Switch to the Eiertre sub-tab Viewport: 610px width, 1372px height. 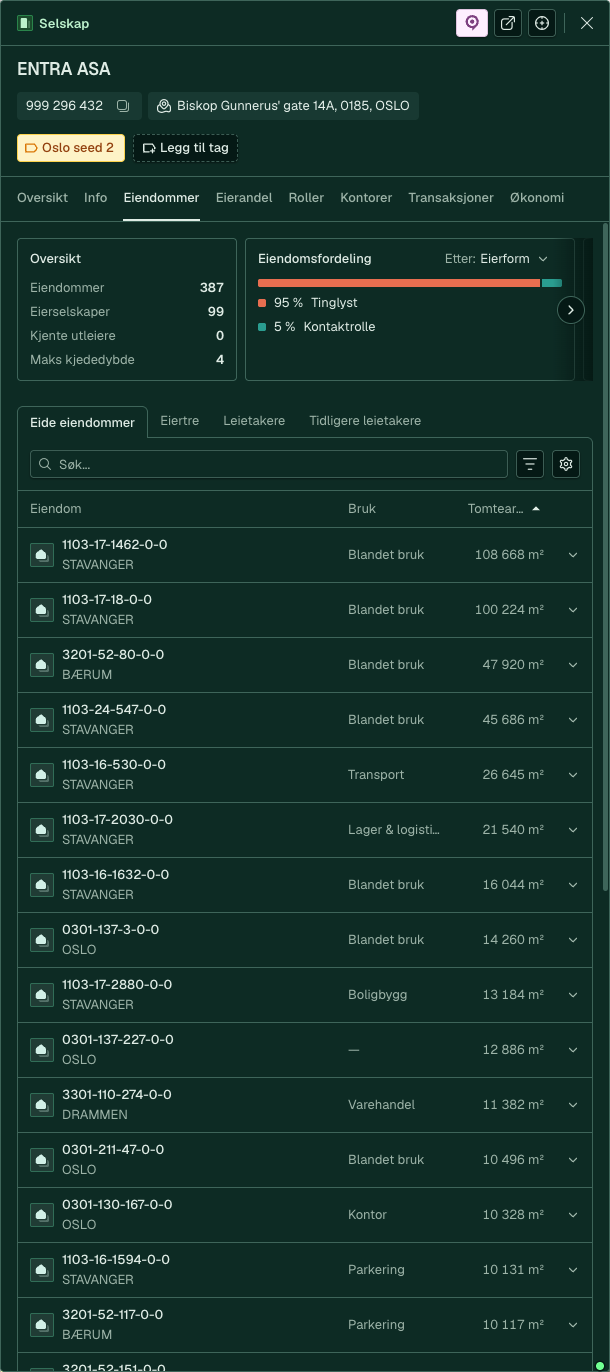point(180,421)
